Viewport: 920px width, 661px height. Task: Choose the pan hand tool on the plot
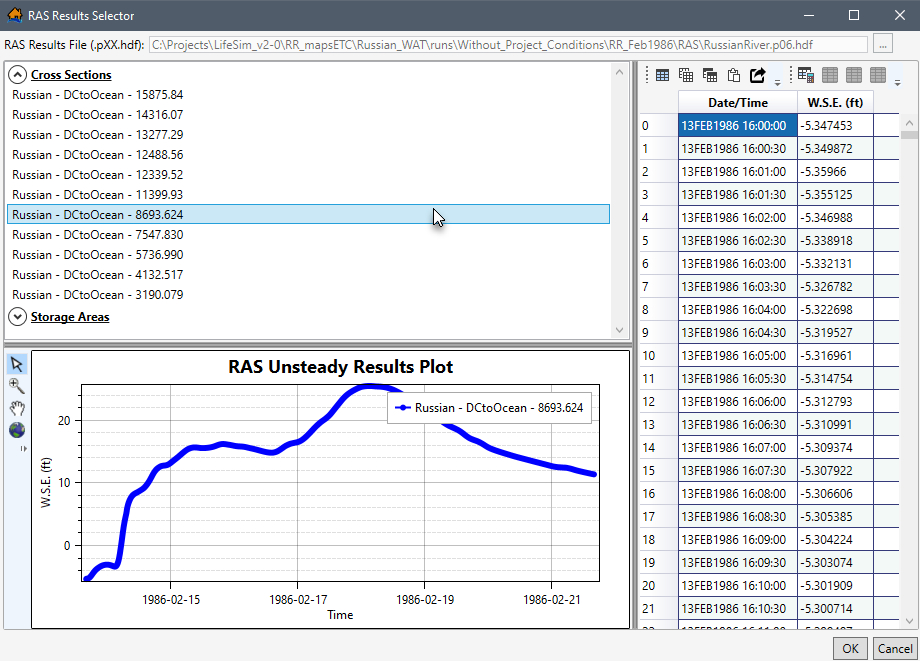coord(17,408)
